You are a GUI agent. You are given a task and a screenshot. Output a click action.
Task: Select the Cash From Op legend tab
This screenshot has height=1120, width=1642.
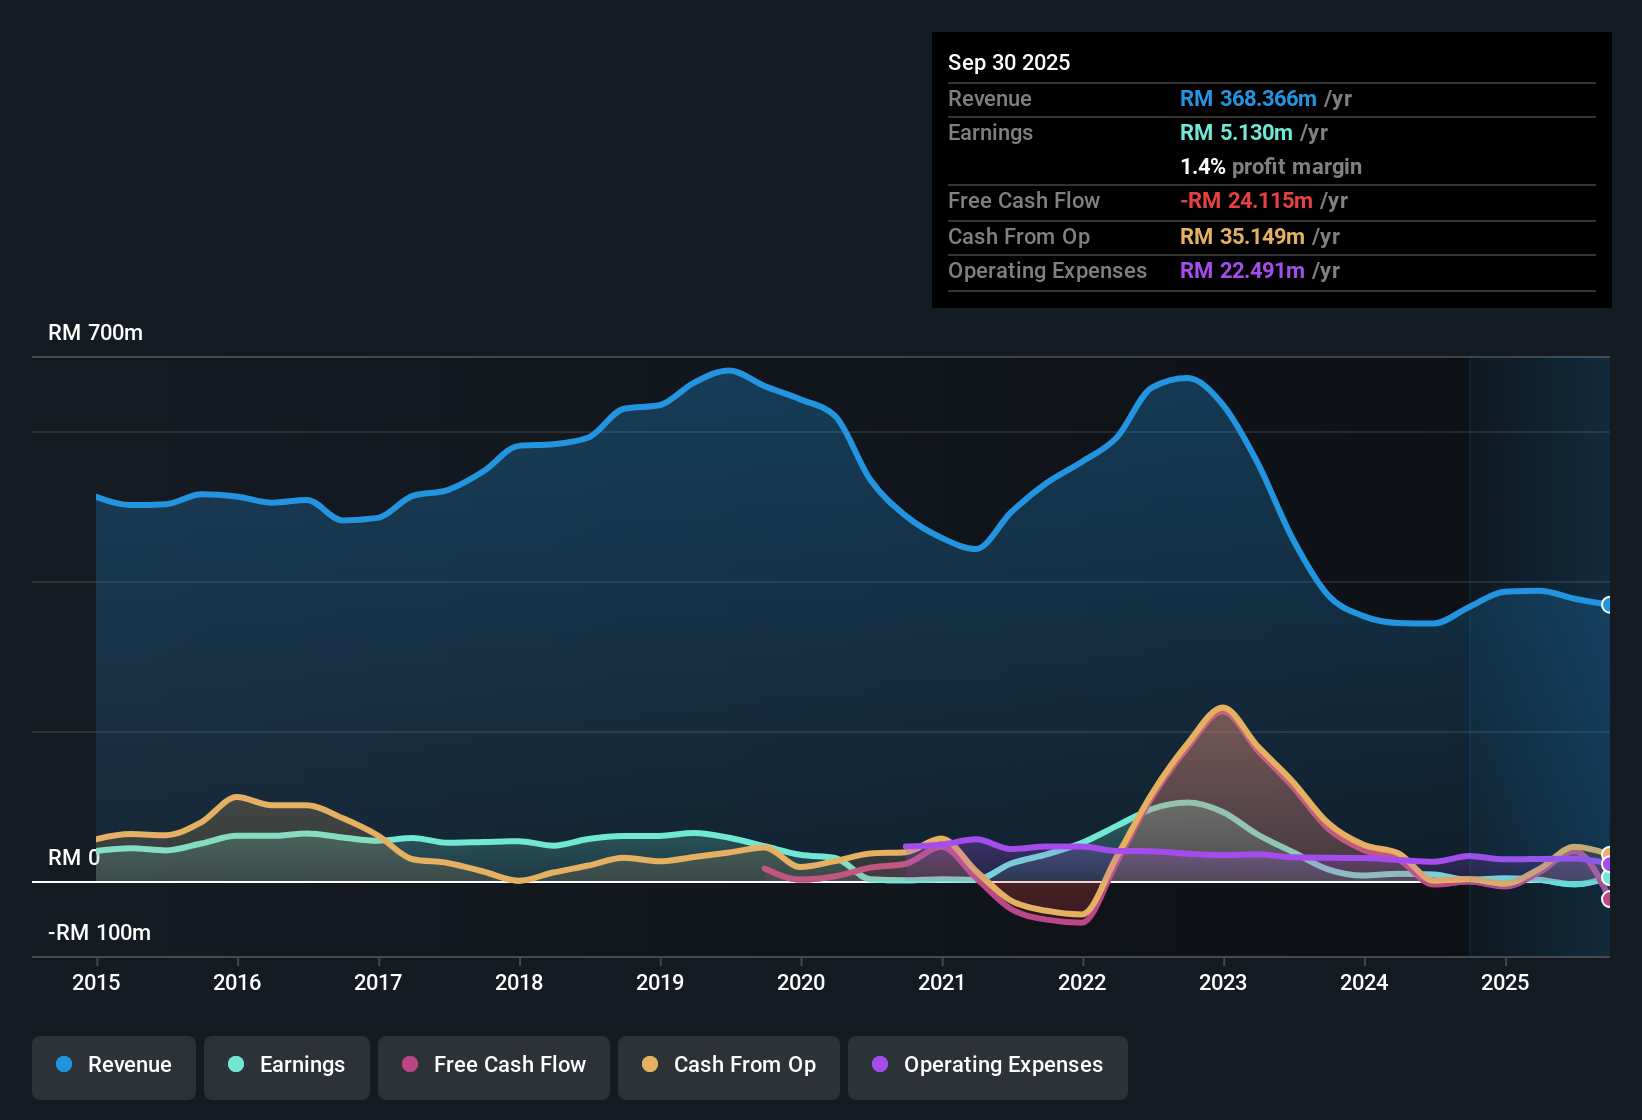(728, 1065)
